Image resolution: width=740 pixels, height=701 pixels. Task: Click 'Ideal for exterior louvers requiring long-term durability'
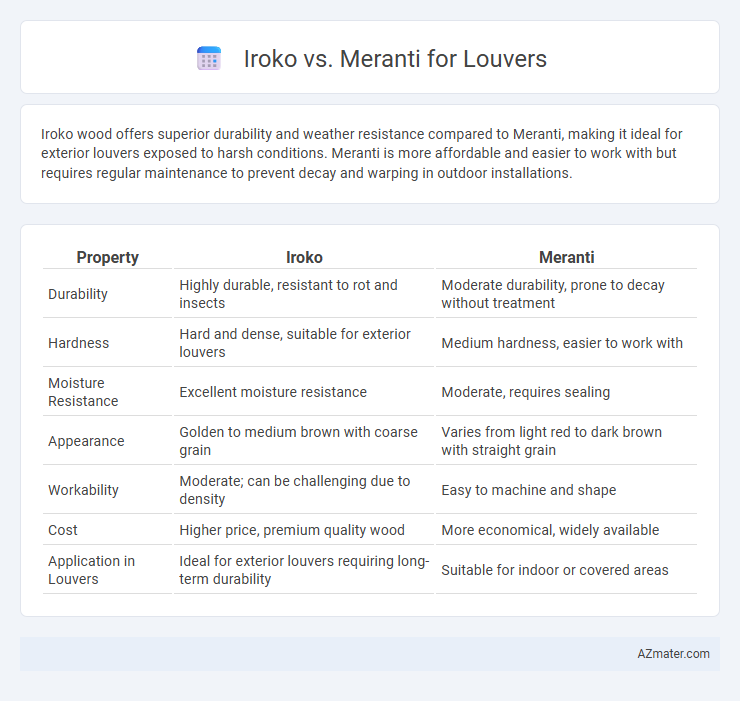(304, 570)
